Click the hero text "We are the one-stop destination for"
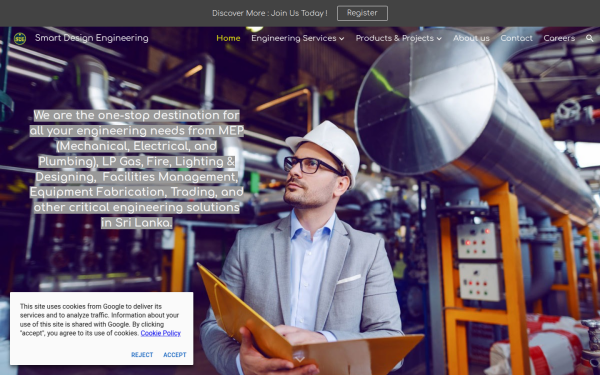Viewport: 600px width, 375px height. coord(137,115)
